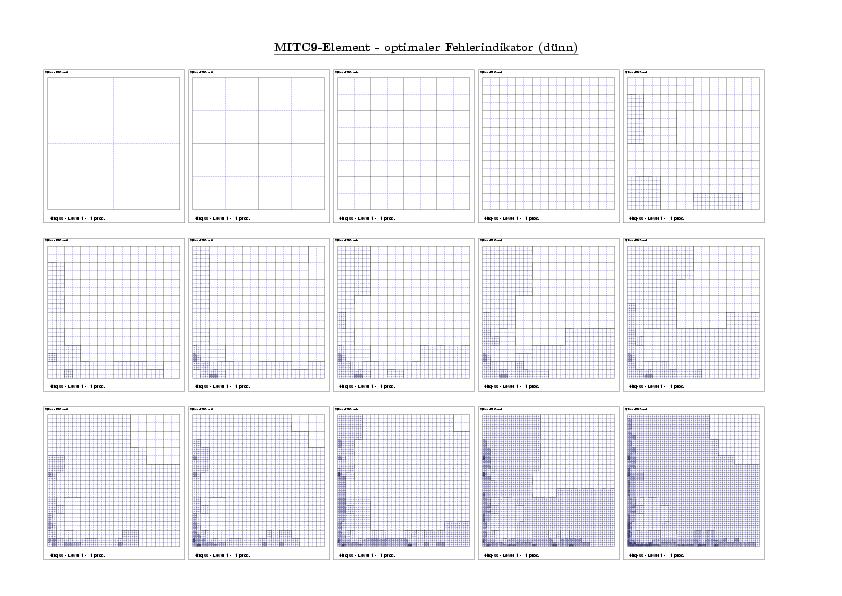
Task: Pick the densest final mesh plot, bottom right
Action: [x=693, y=480]
